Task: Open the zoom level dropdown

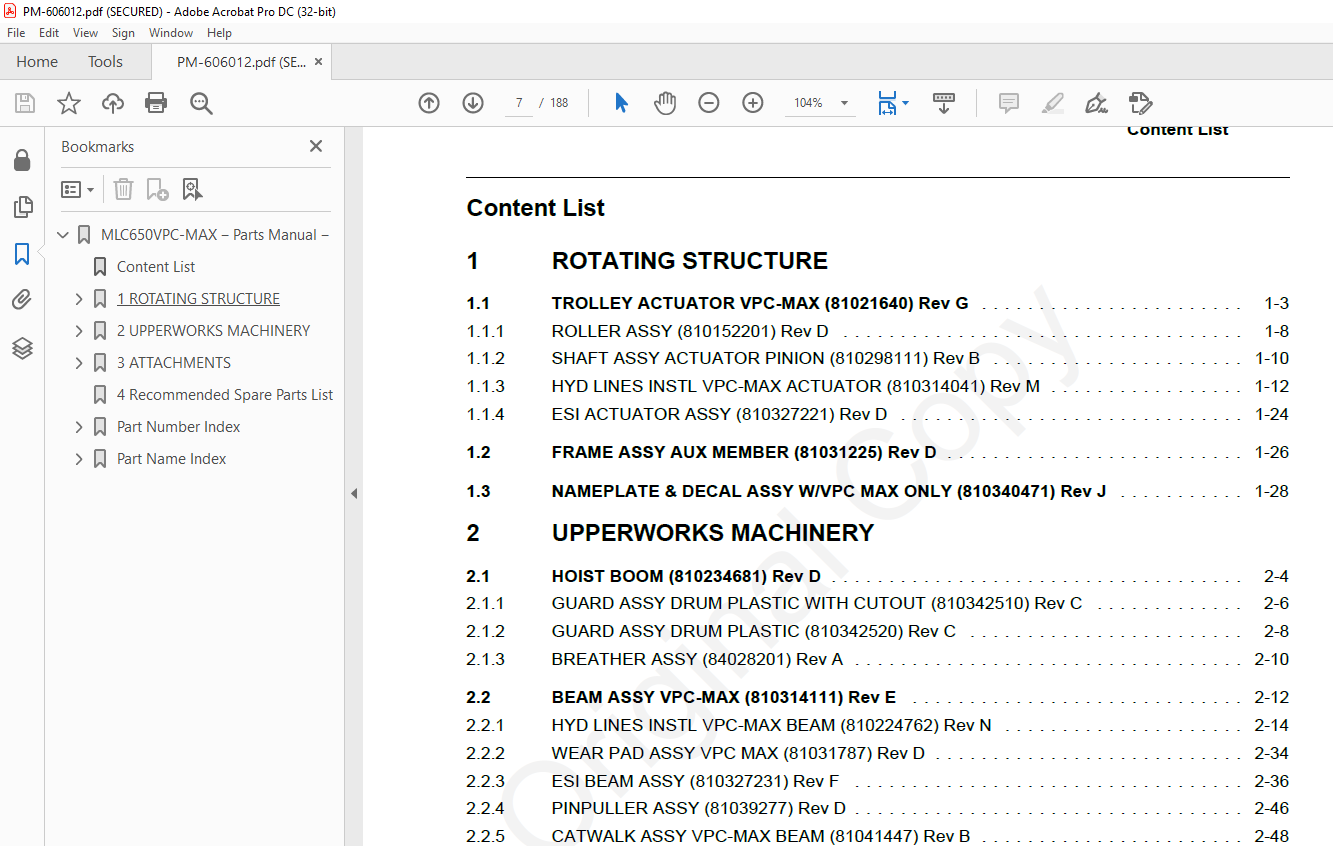Action: (x=844, y=103)
